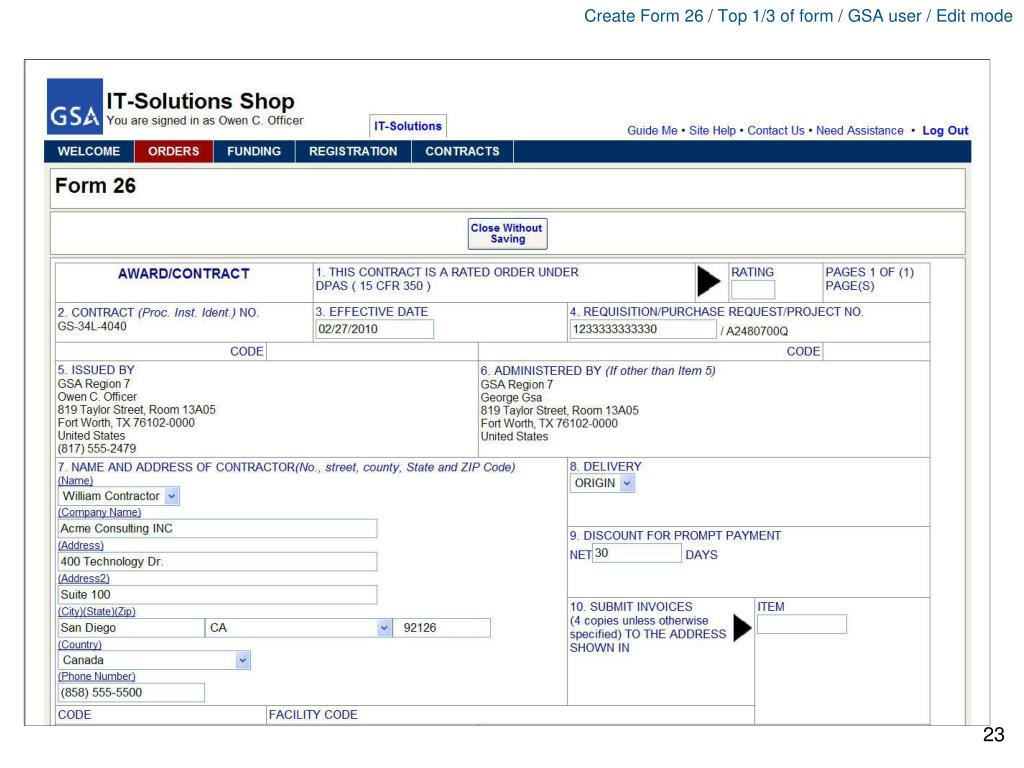Click the City field San Diego
This screenshot has width=1024, height=768.
131,628
